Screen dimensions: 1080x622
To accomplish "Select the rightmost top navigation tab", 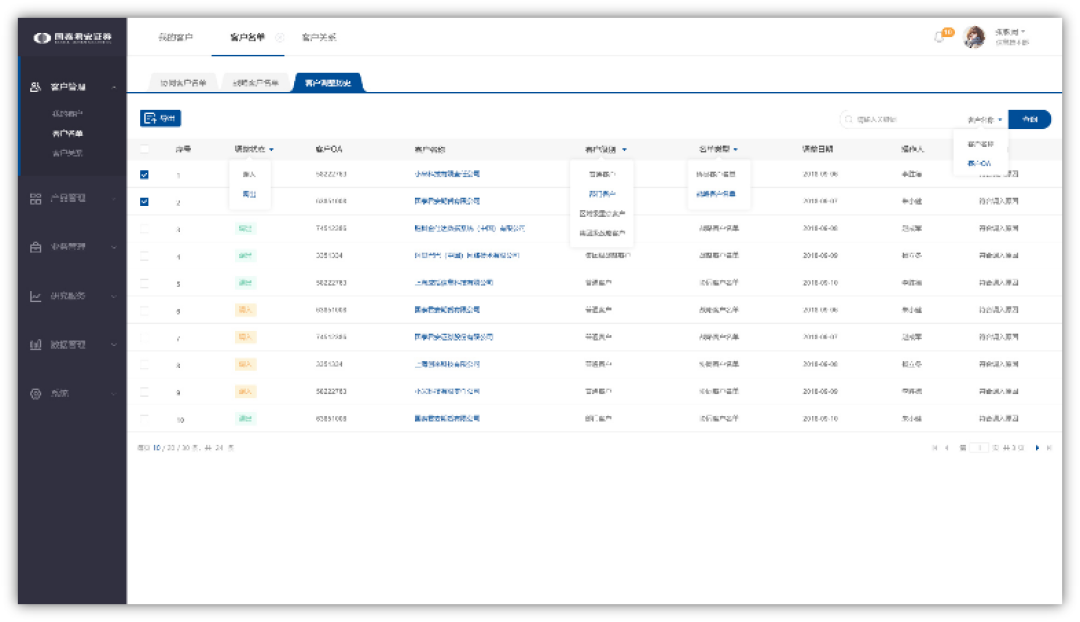I will pos(319,37).
